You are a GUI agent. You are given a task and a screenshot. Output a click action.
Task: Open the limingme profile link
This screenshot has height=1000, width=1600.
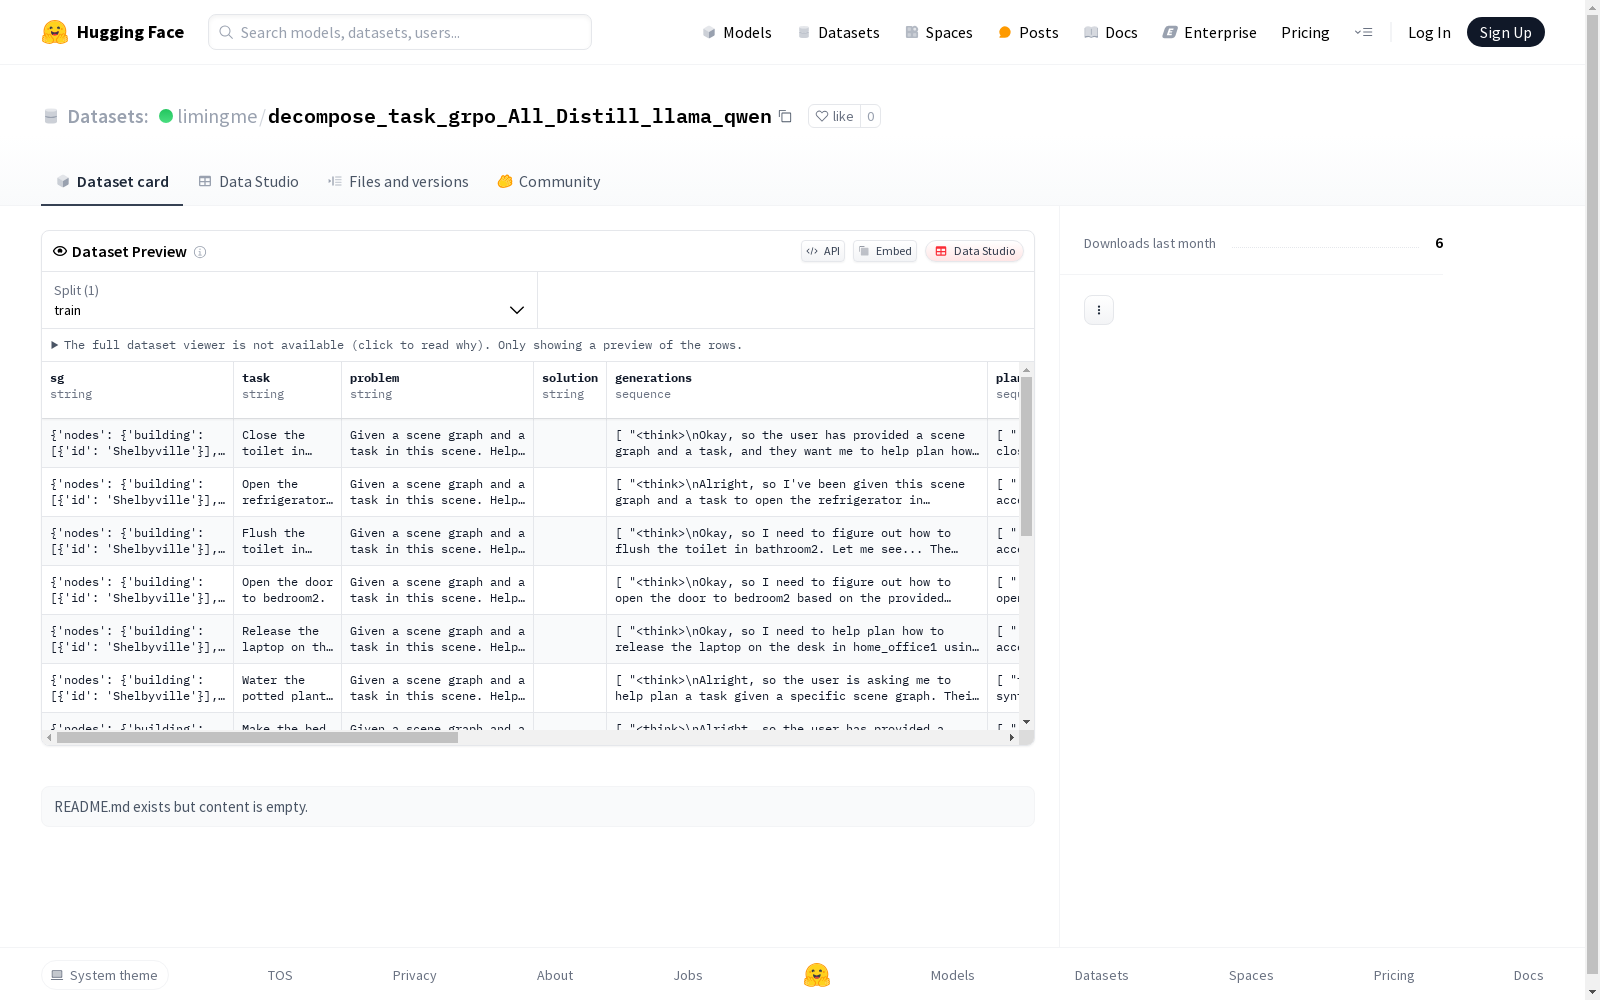pyautogui.click(x=217, y=116)
